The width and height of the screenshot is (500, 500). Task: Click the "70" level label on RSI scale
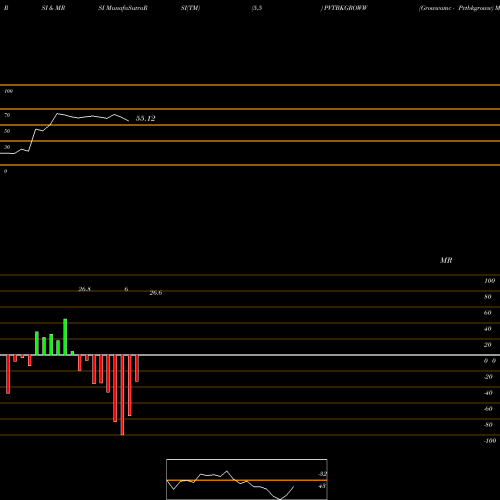(x=7, y=115)
